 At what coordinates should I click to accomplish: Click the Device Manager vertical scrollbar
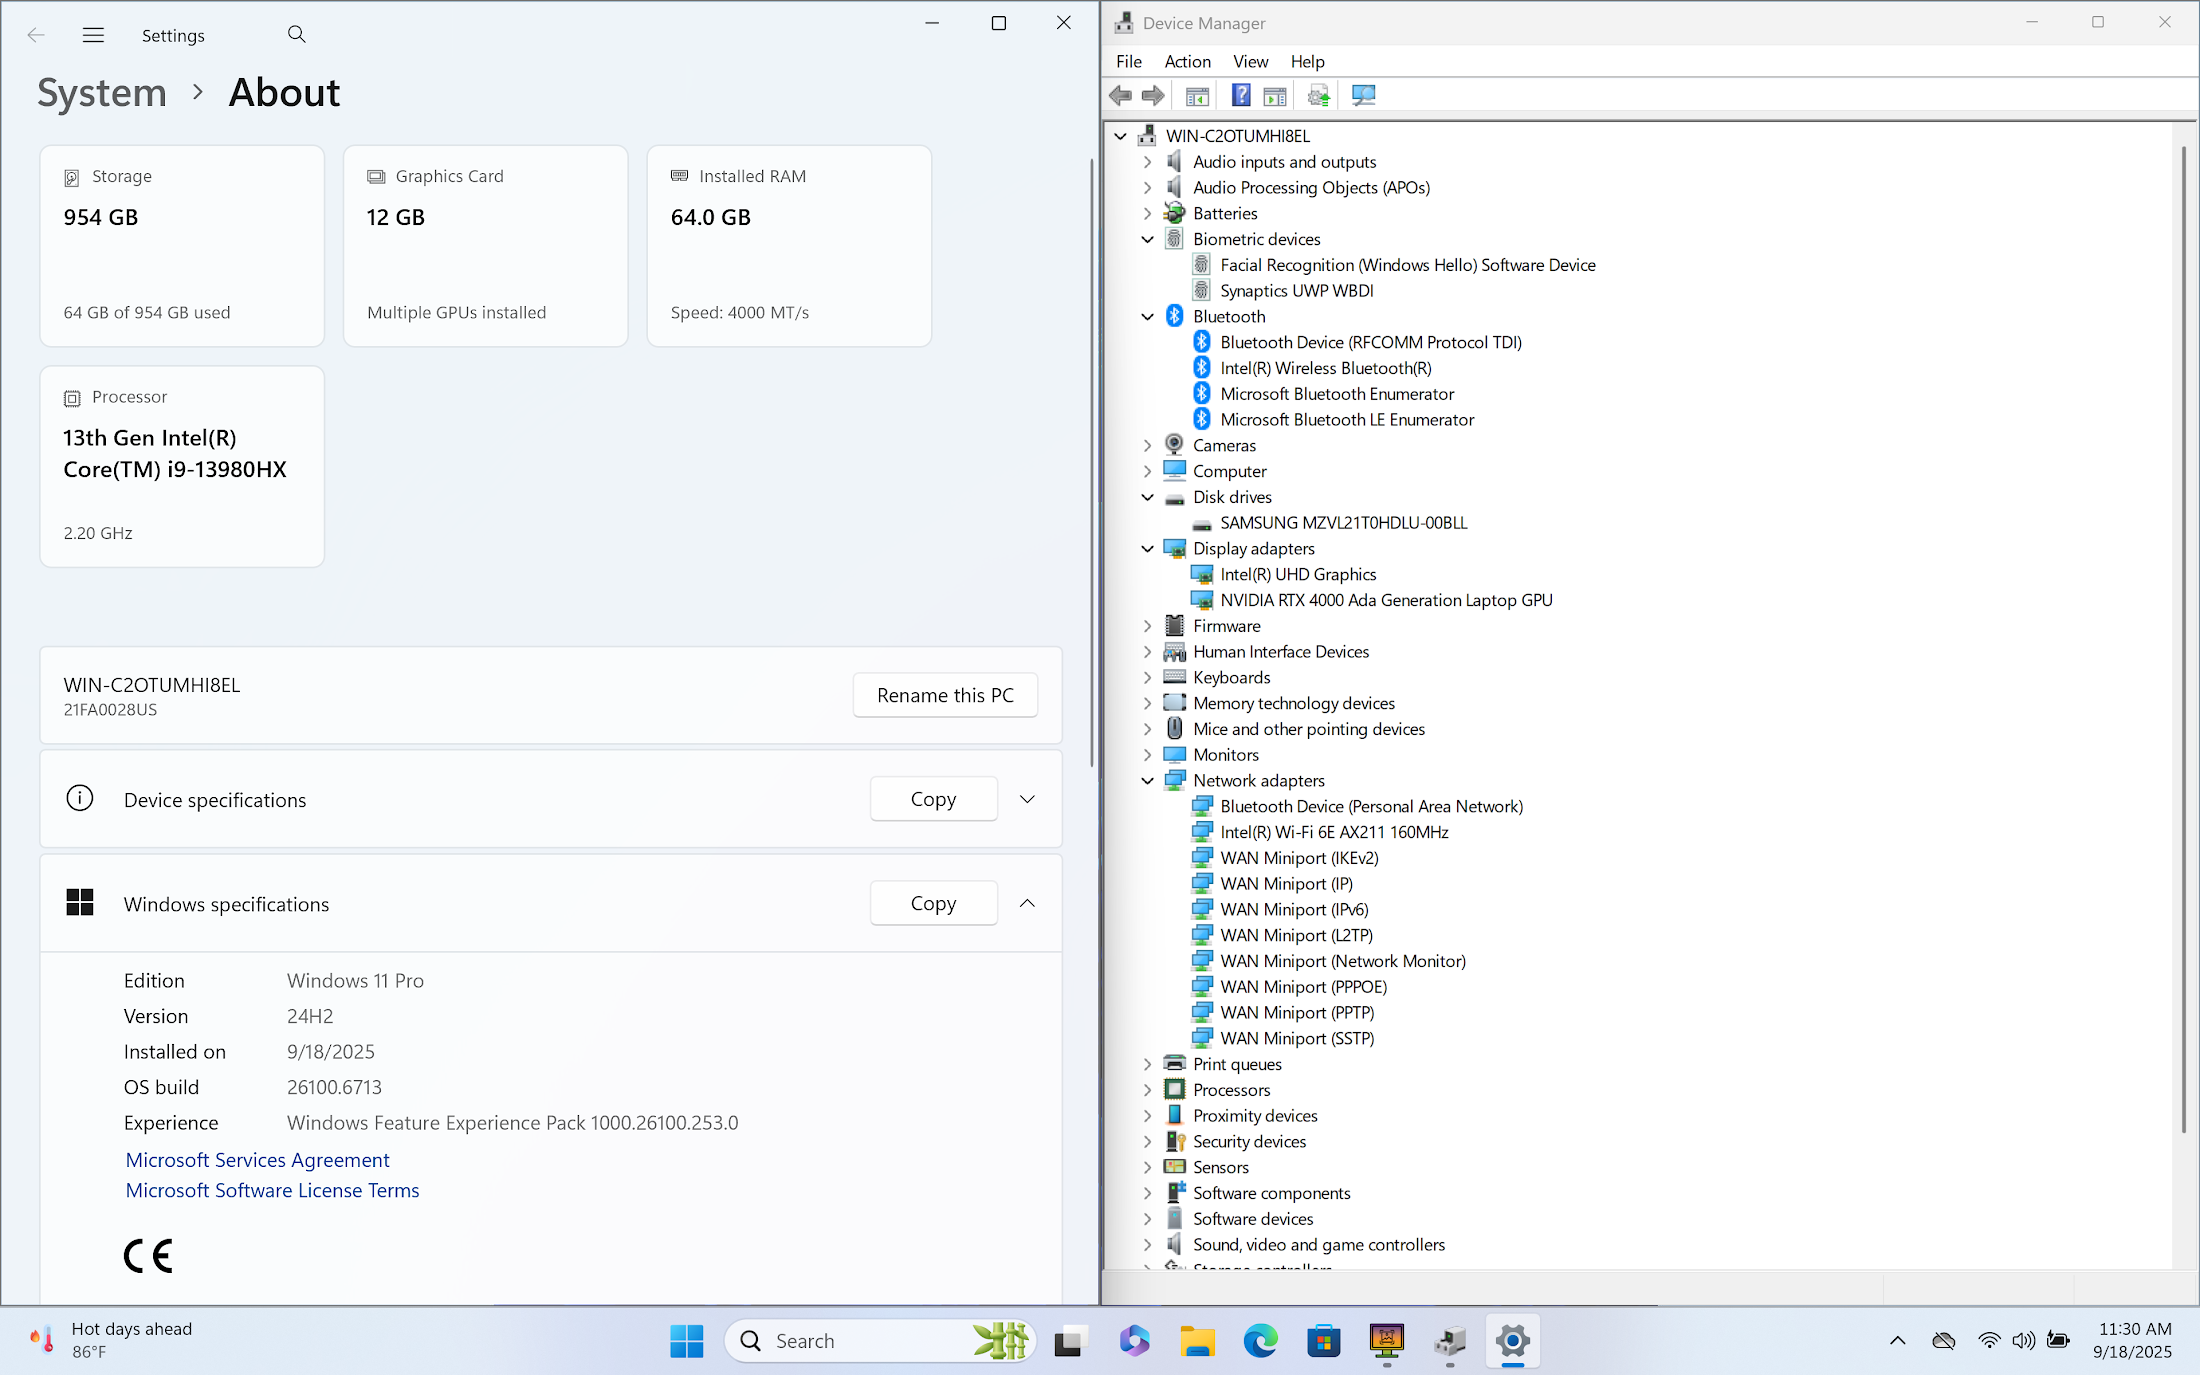[2183, 640]
